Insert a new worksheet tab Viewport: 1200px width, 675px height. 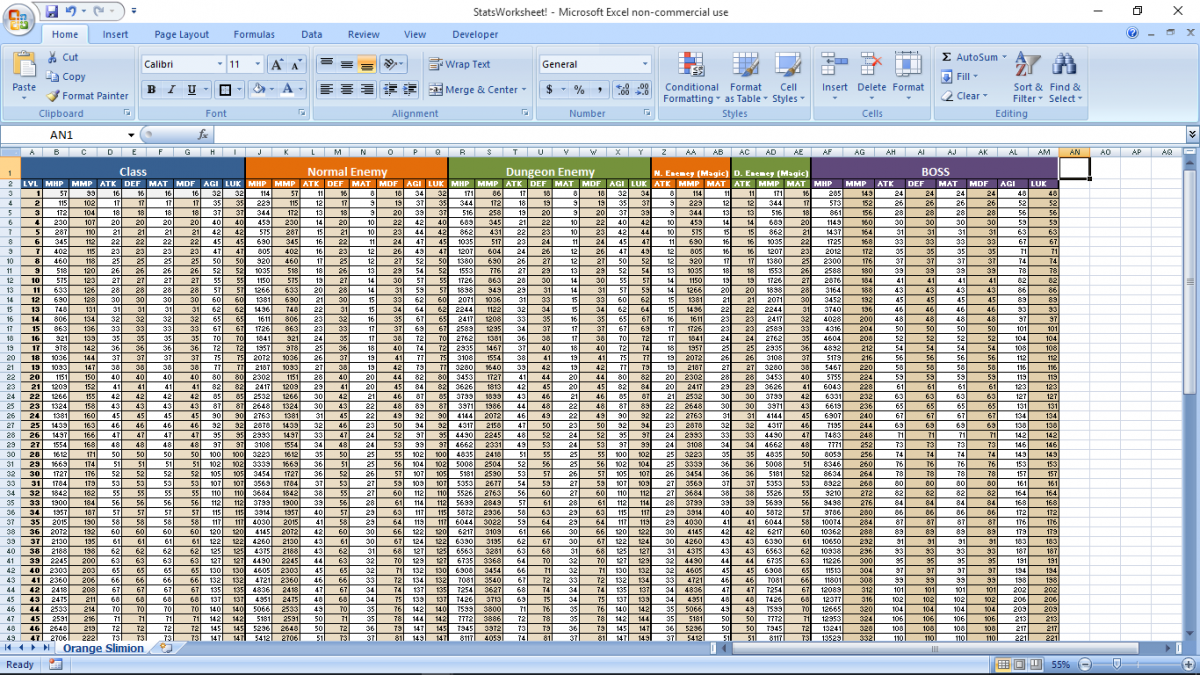[166, 648]
